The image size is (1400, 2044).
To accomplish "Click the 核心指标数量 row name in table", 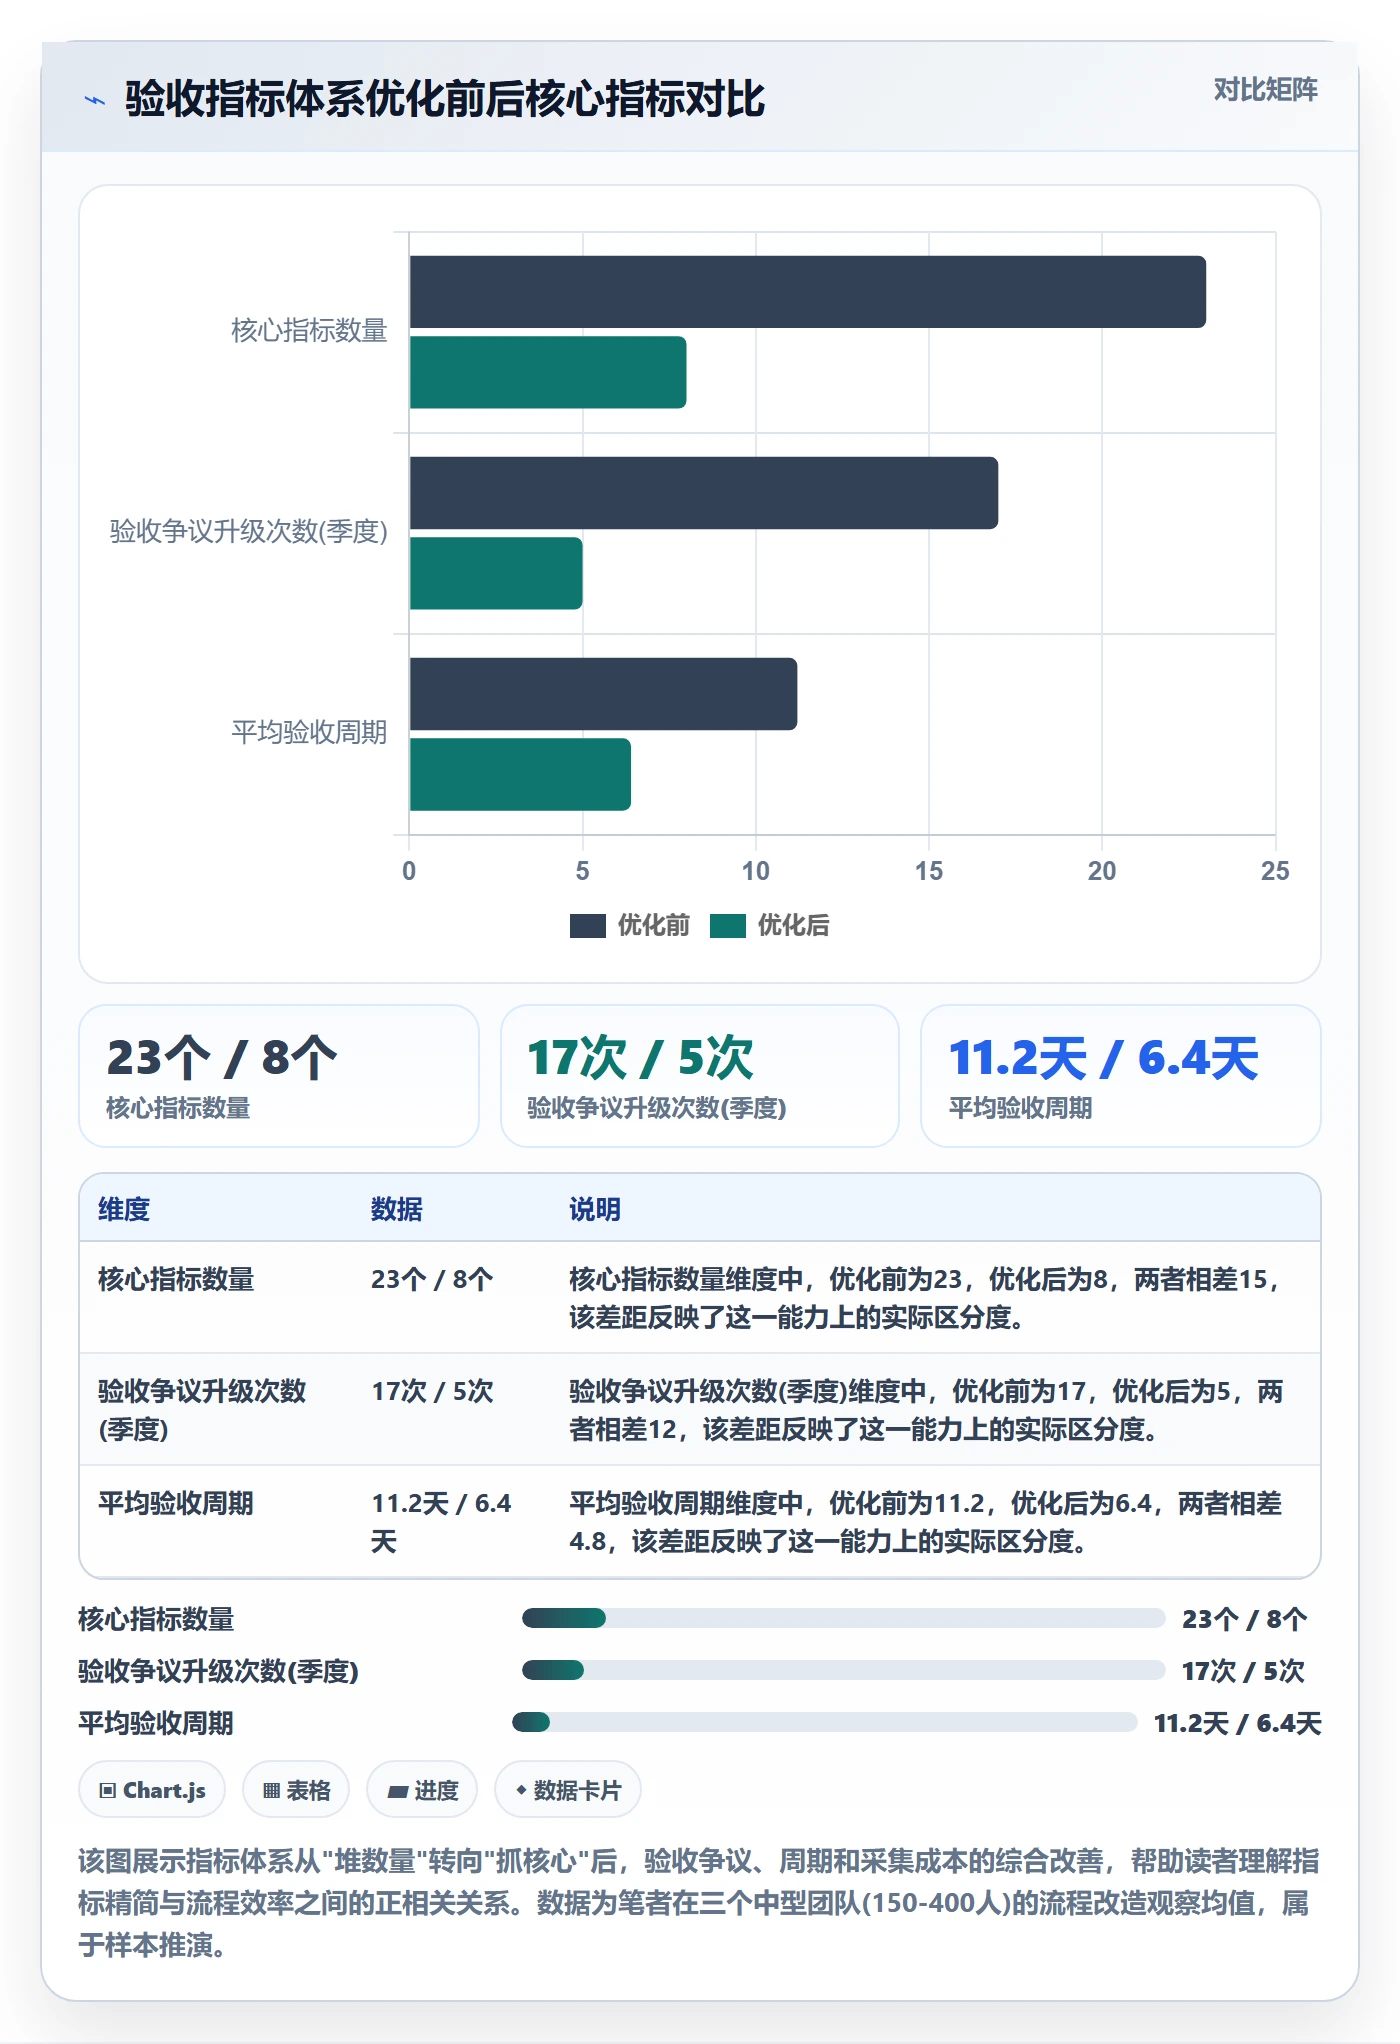I will (176, 1279).
